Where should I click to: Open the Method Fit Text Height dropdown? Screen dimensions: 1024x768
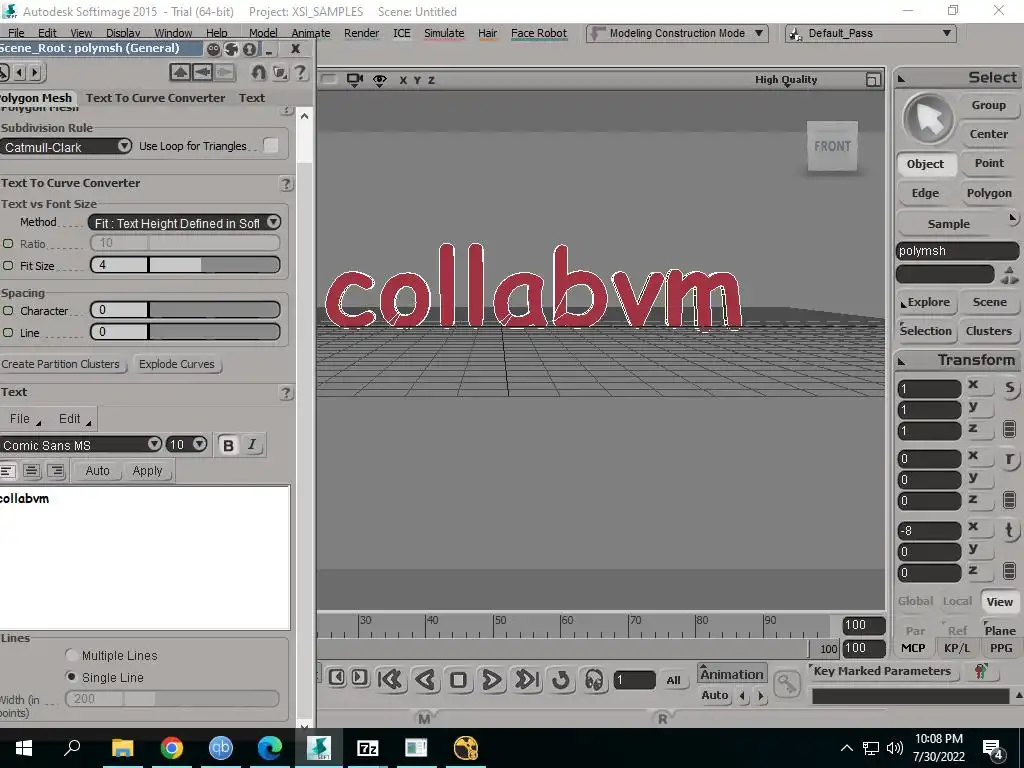[184, 223]
